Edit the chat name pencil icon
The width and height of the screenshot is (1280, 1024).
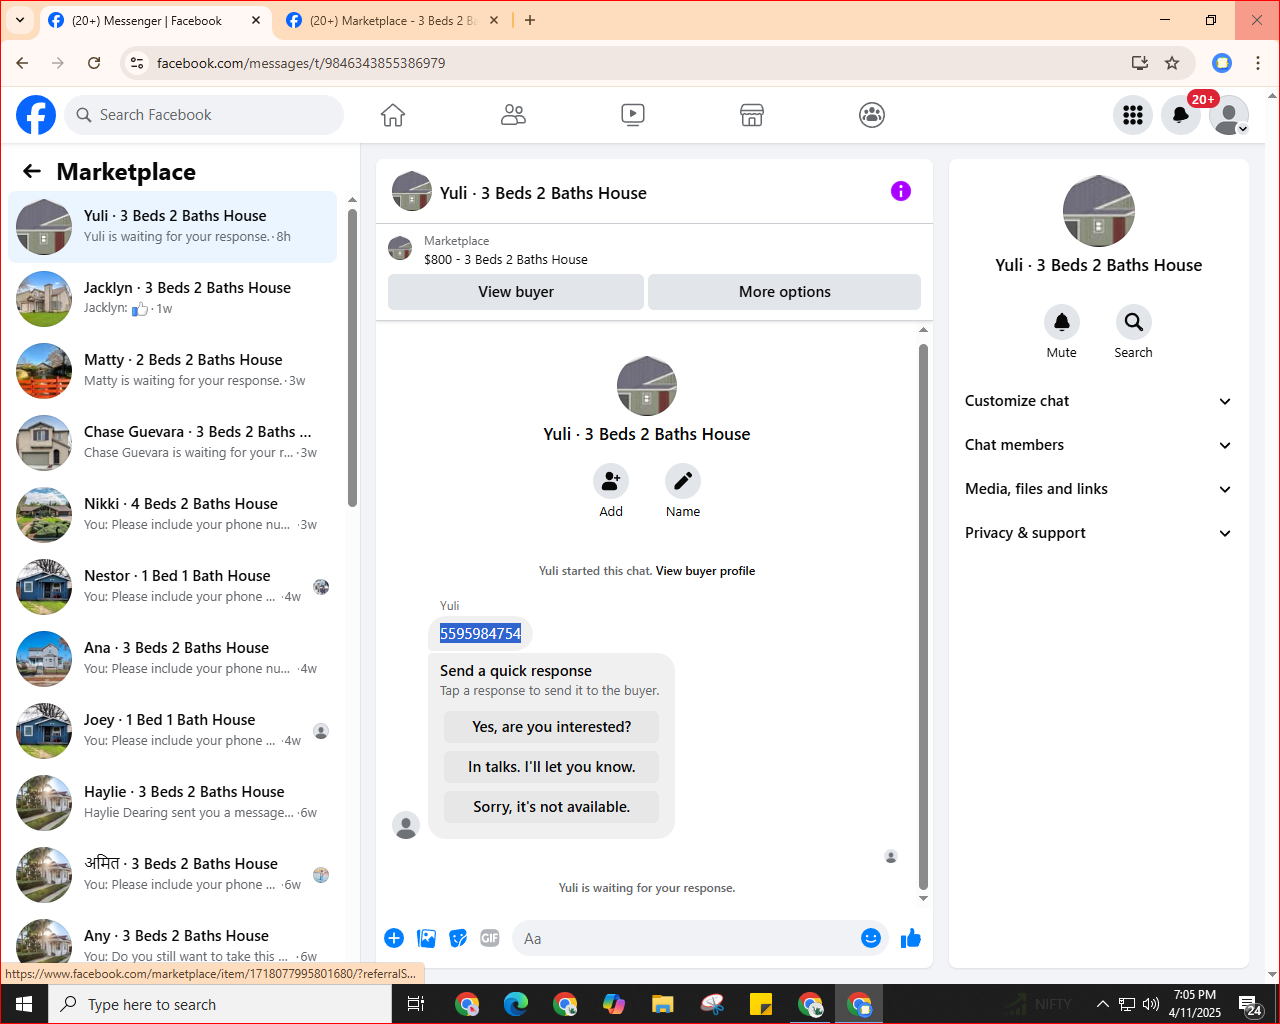tap(683, 481)
